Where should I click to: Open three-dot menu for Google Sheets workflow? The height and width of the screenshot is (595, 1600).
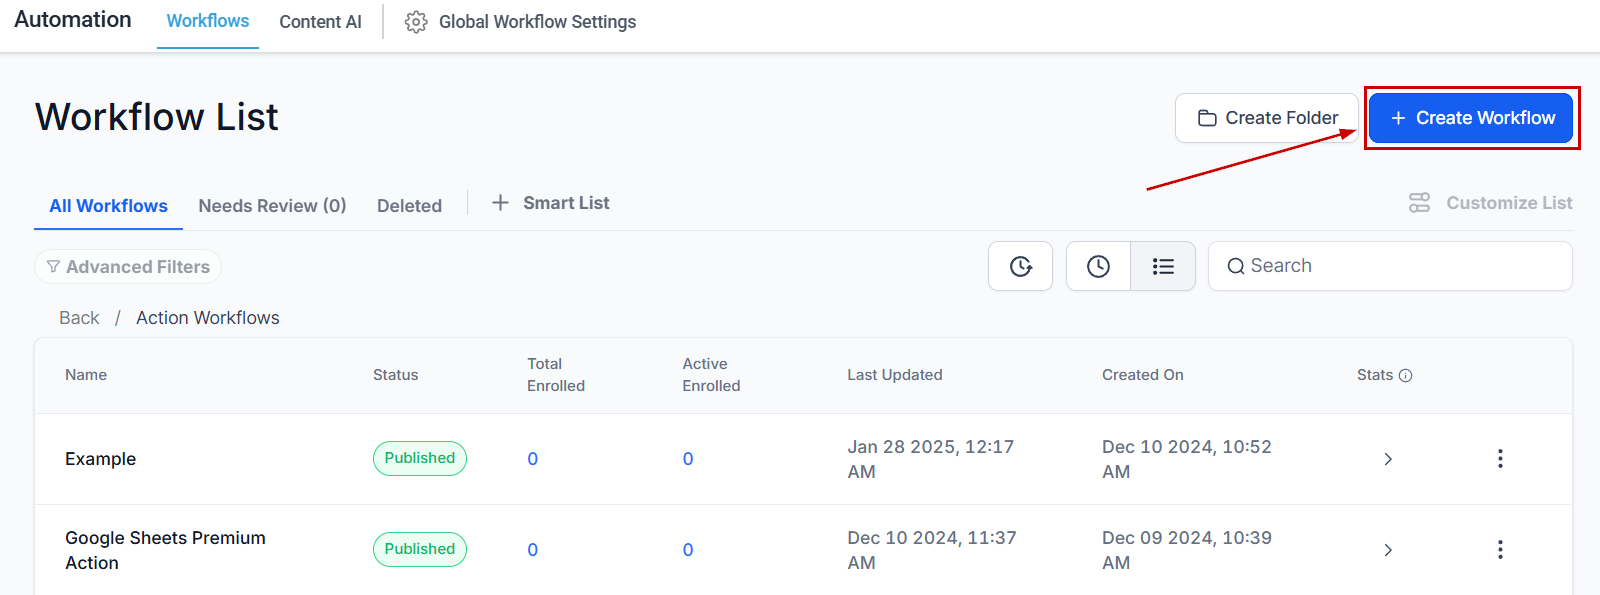(x=1499, y=550)
